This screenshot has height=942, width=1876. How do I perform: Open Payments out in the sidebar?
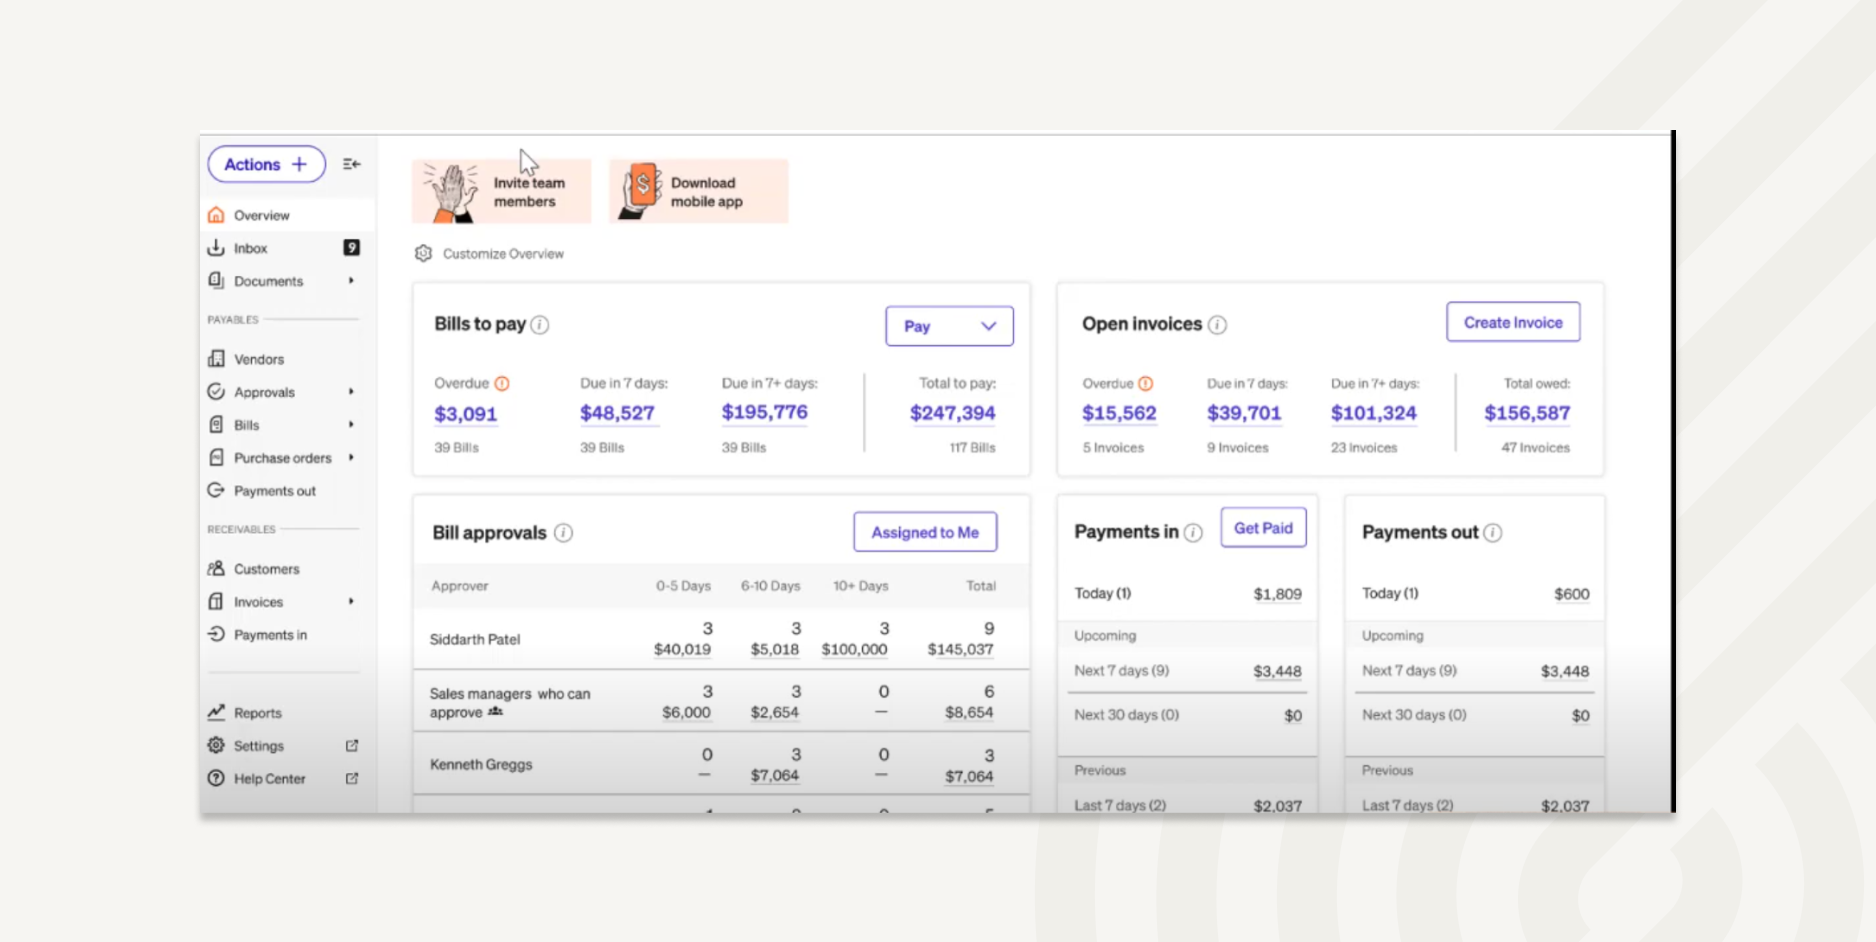coord(275,491)
